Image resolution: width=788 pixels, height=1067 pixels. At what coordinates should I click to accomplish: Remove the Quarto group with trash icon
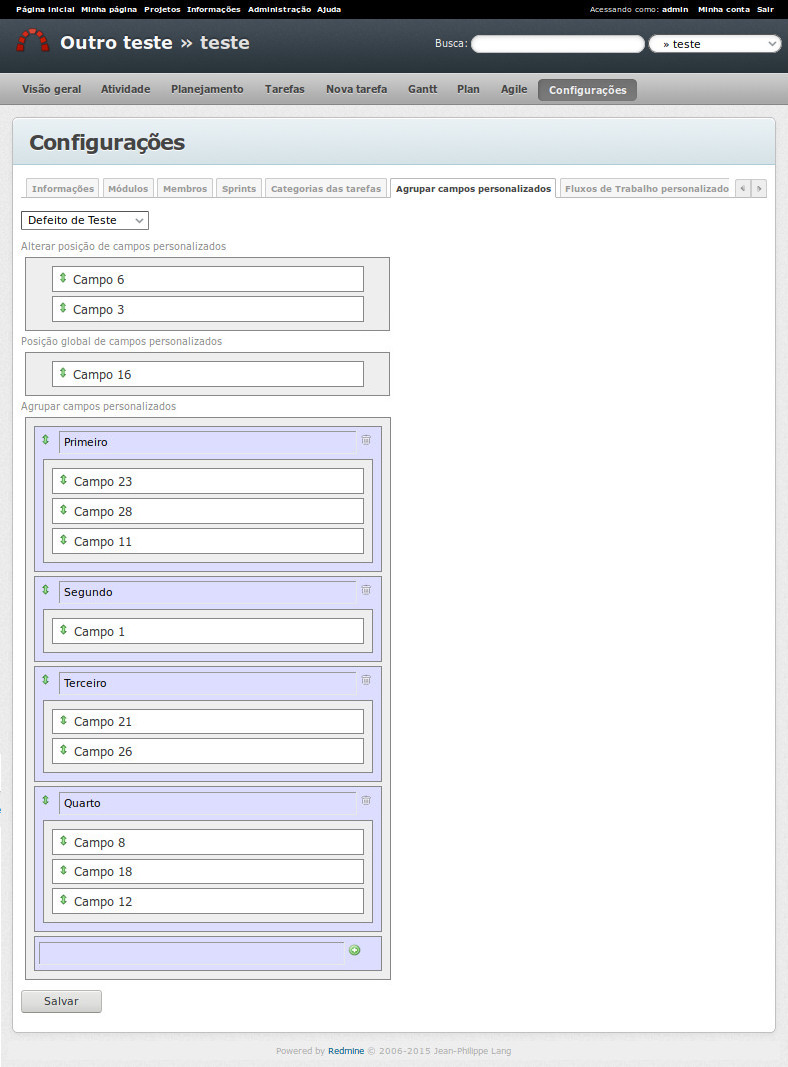pos(366,801)
